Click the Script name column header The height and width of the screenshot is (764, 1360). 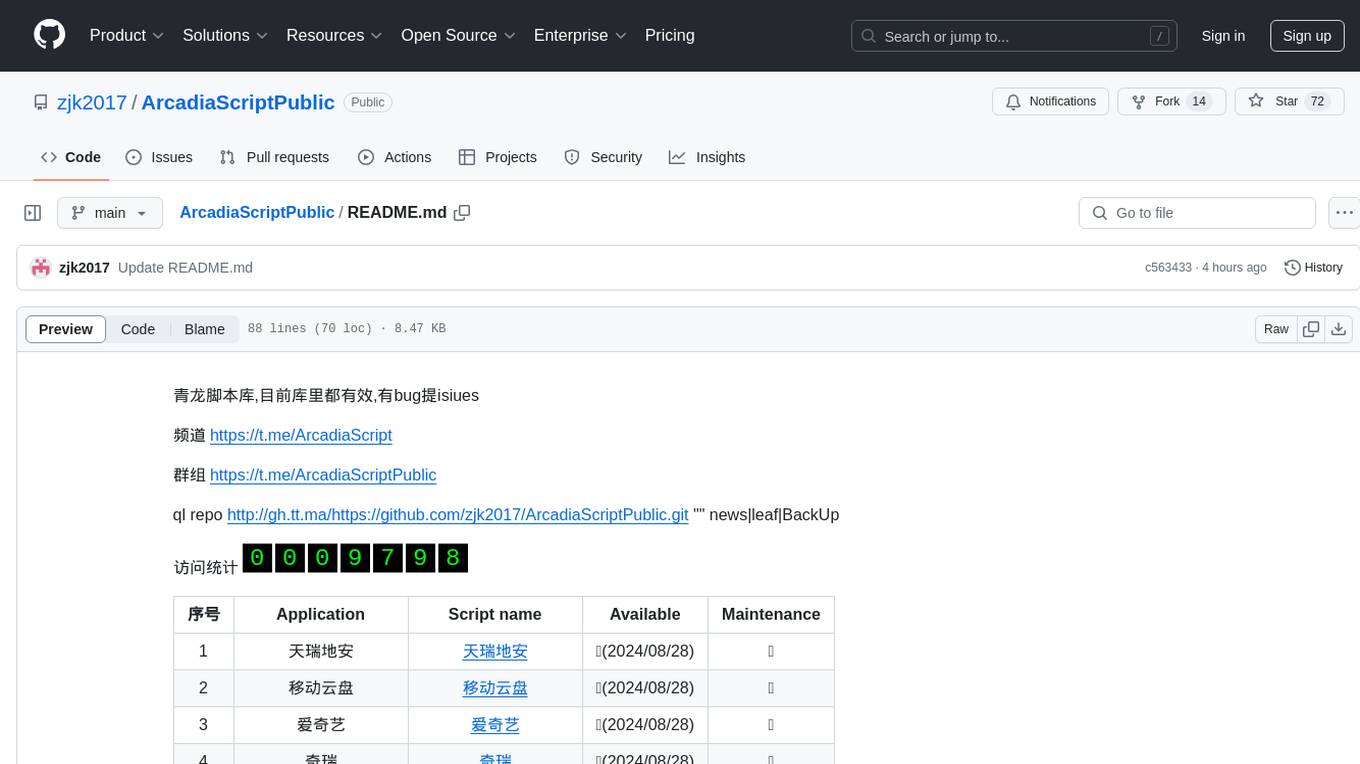[x=495, y=614]
